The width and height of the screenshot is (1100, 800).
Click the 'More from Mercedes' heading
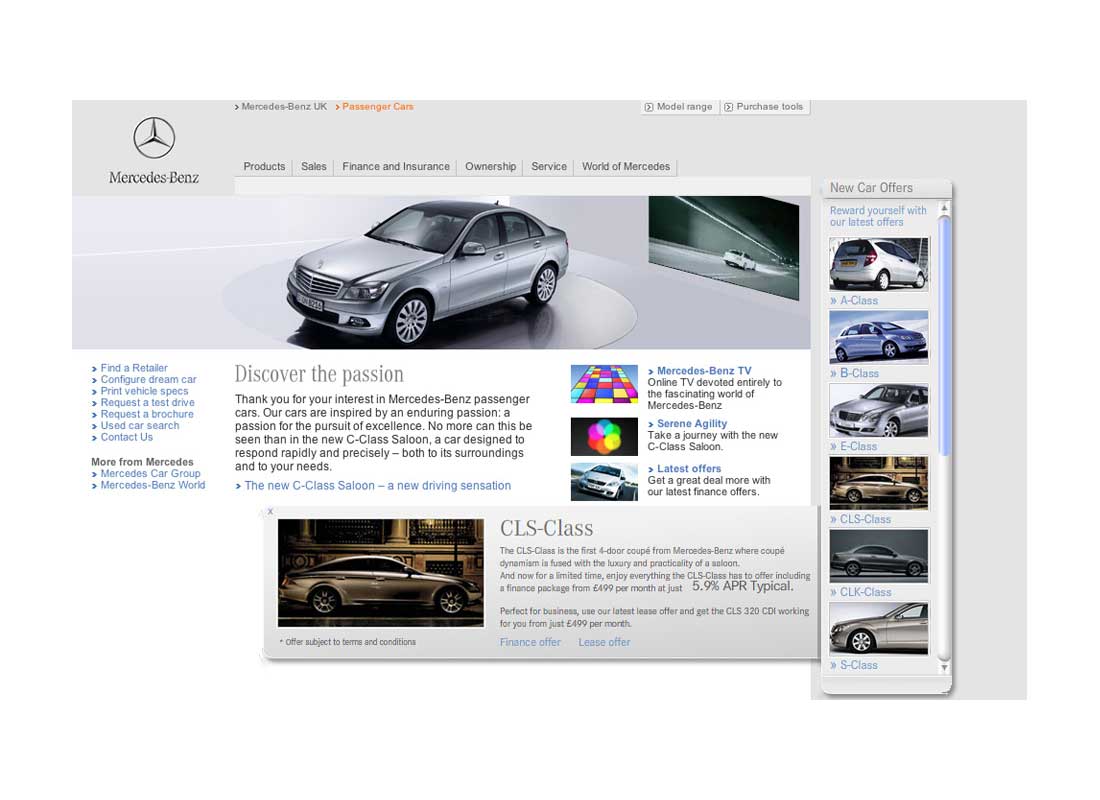tap(142, 462)
